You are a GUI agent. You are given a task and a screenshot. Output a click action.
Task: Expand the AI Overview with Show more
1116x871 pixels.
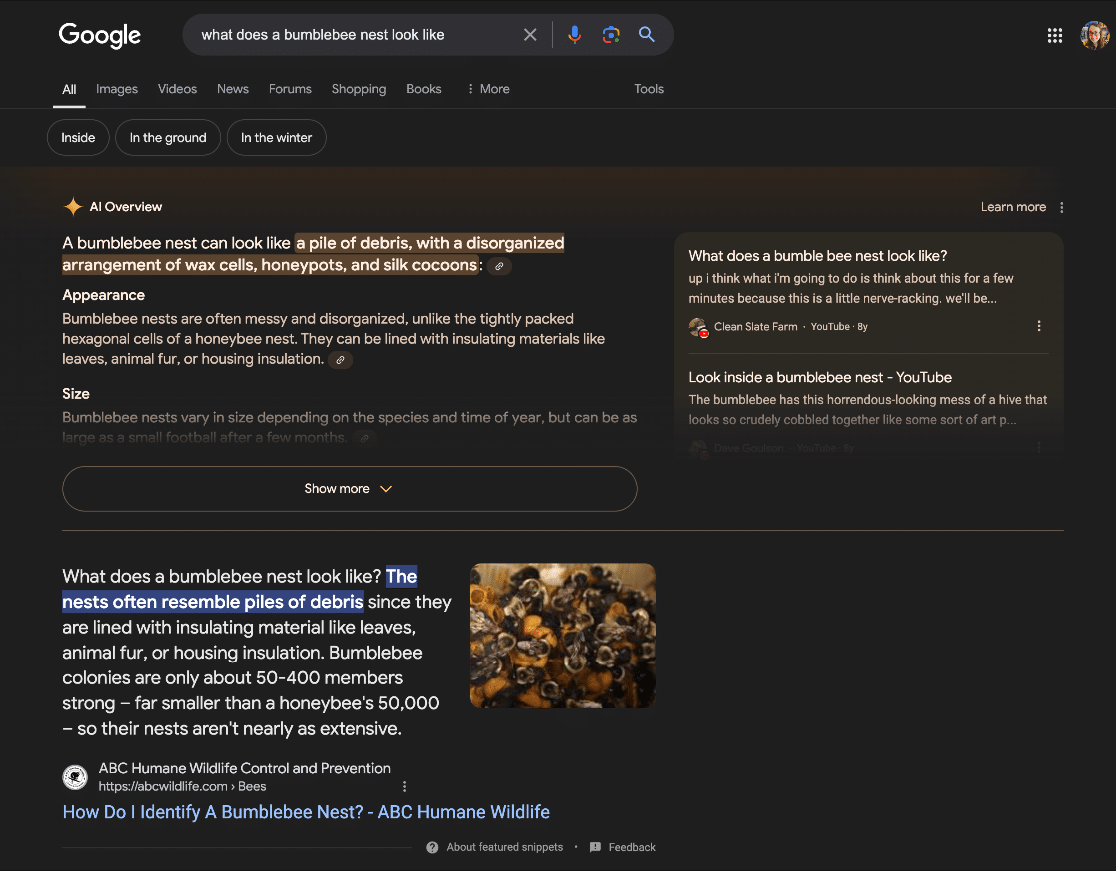(349, 489)
